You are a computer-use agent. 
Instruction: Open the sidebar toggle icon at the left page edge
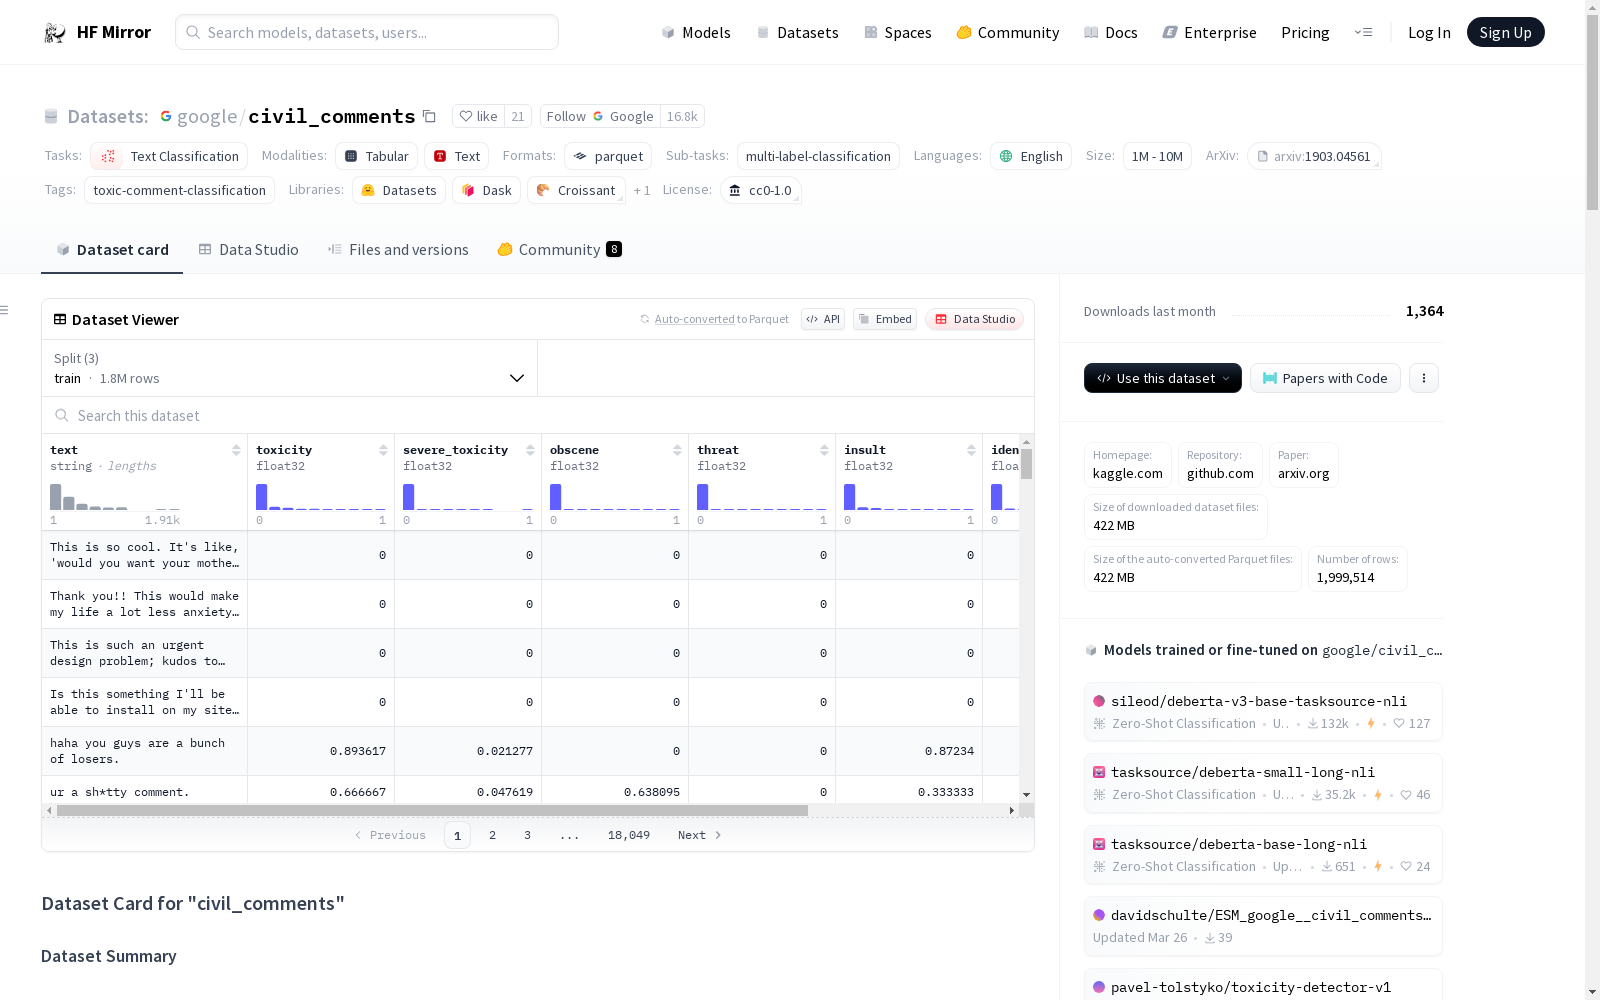4,310
